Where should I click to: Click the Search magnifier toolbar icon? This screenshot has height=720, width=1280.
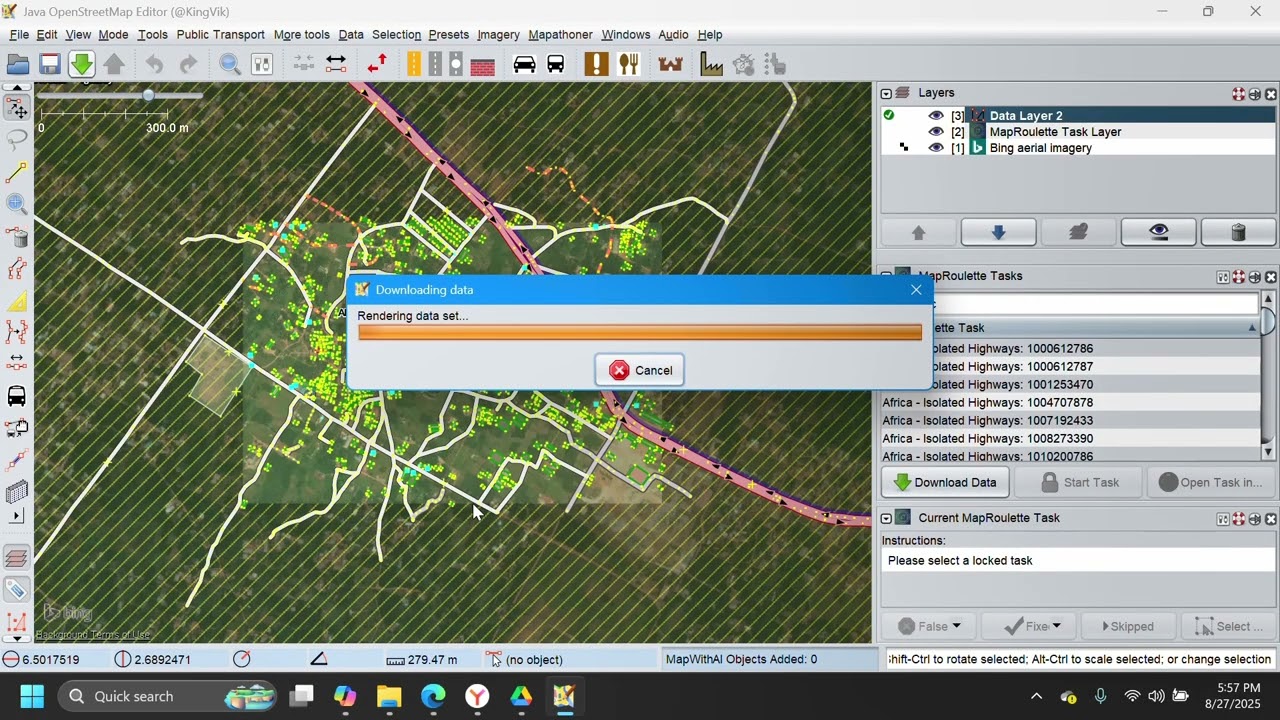point(230,64)
